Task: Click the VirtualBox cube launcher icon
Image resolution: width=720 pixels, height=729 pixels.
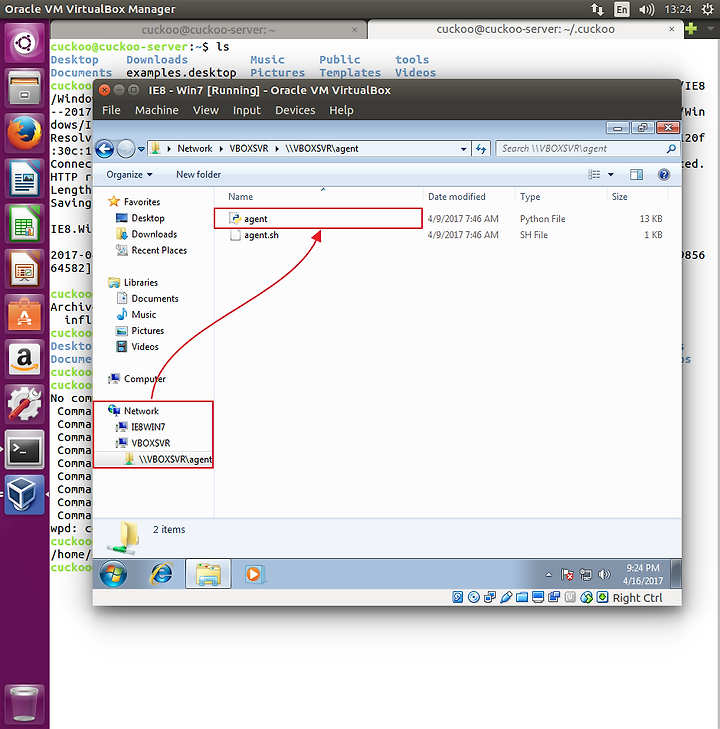Action: [24, 494]
